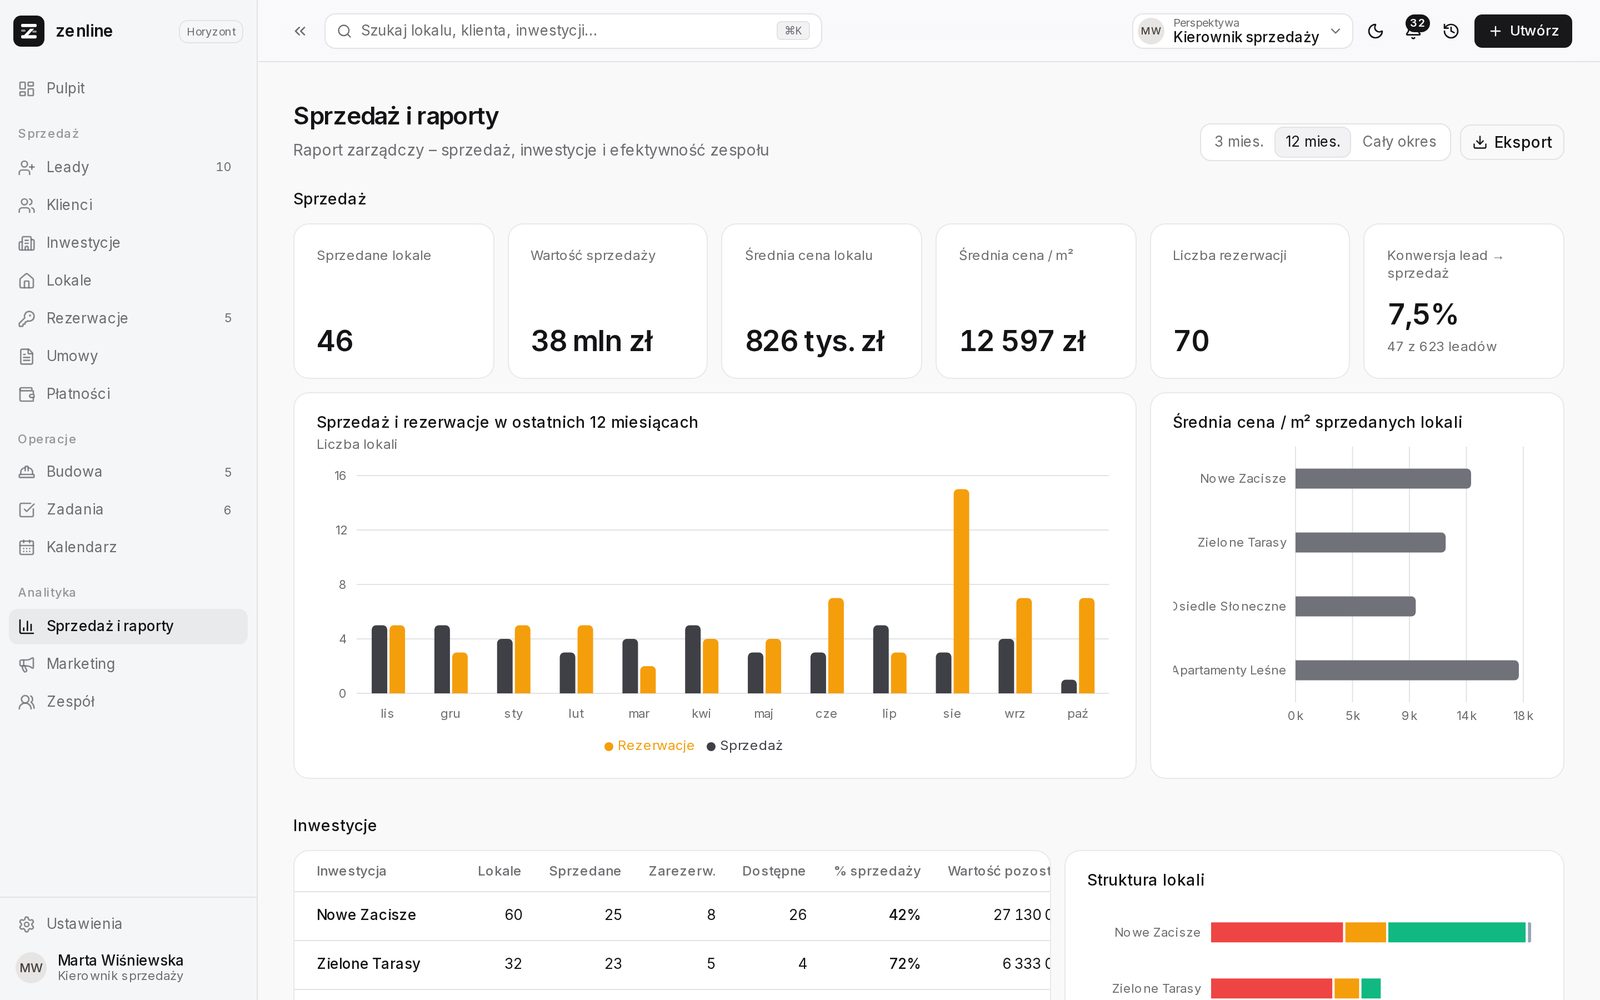
Task: Switch range to 3 mies.
Action: [1239, 142]
